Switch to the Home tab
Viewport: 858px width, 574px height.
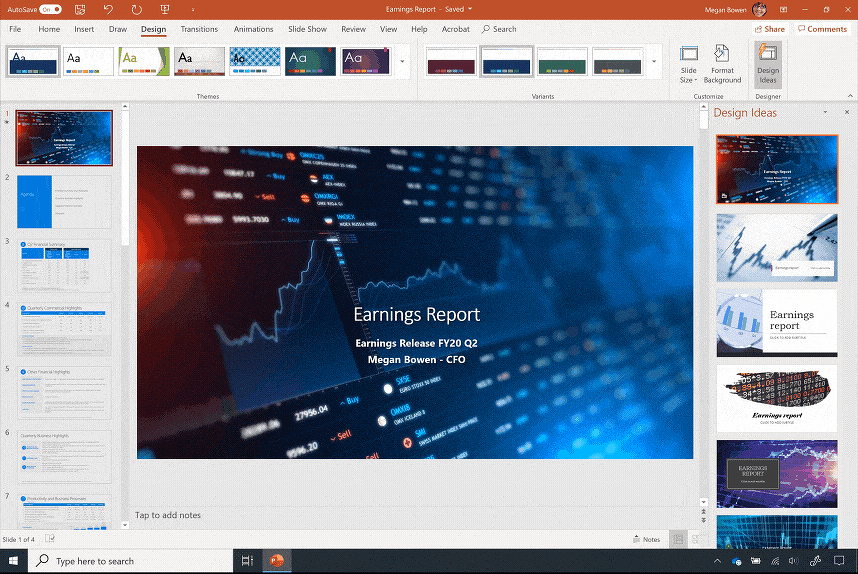coord(49,29)
